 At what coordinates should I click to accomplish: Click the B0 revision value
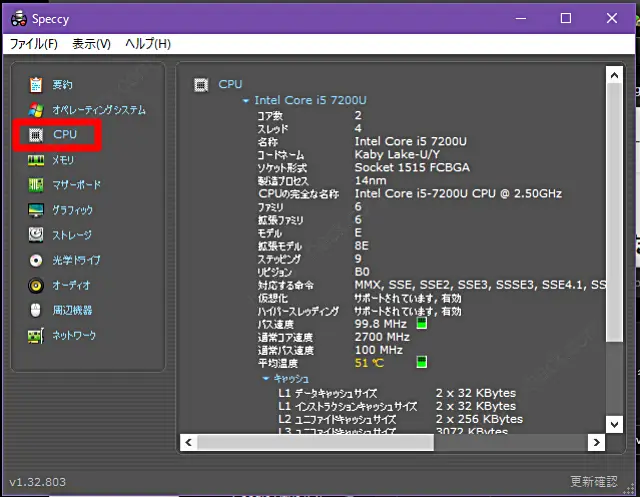click(x=362, y=272)
